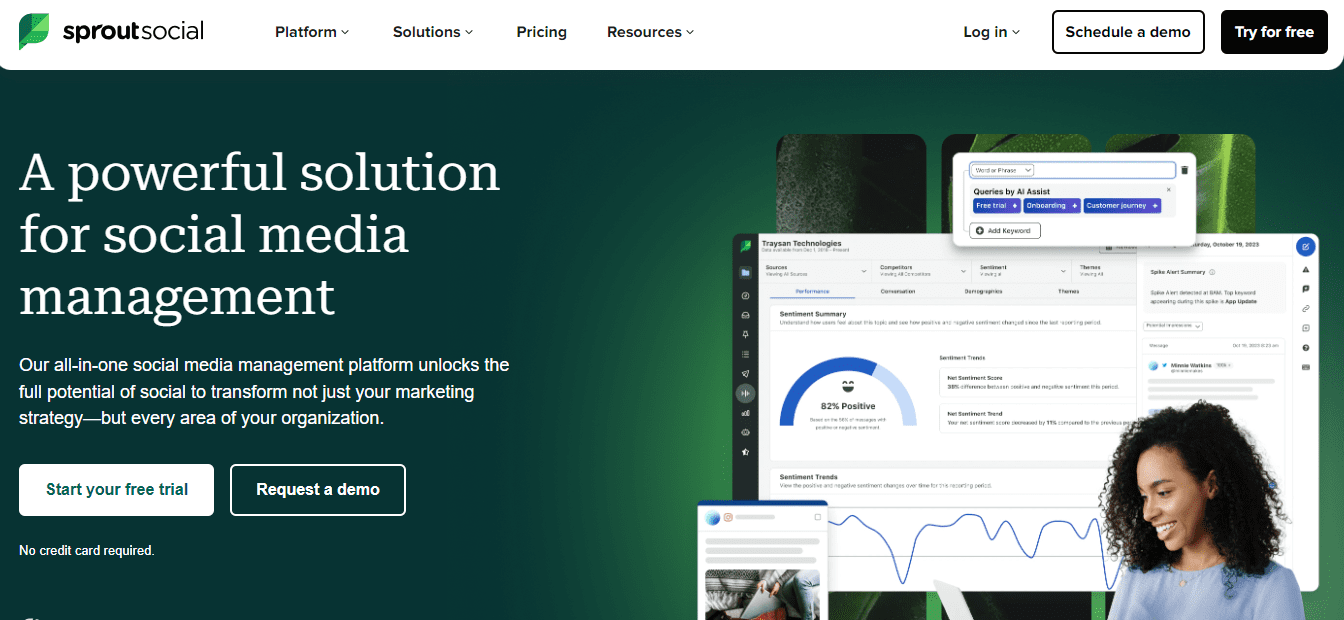The width and height of the screenshot is (1344, 620).
Task: Click the alert triangle icon in right sidebar
Action: tap(1305, 270)
